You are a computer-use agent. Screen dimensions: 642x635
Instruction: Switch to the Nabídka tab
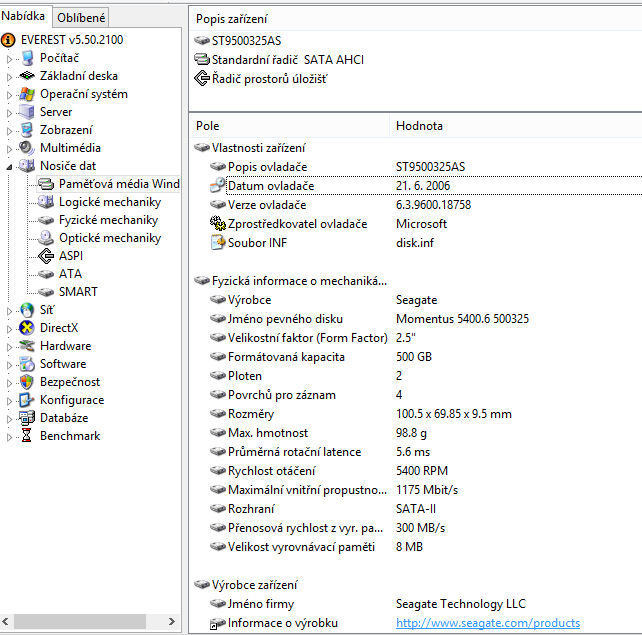click(24, 16)
